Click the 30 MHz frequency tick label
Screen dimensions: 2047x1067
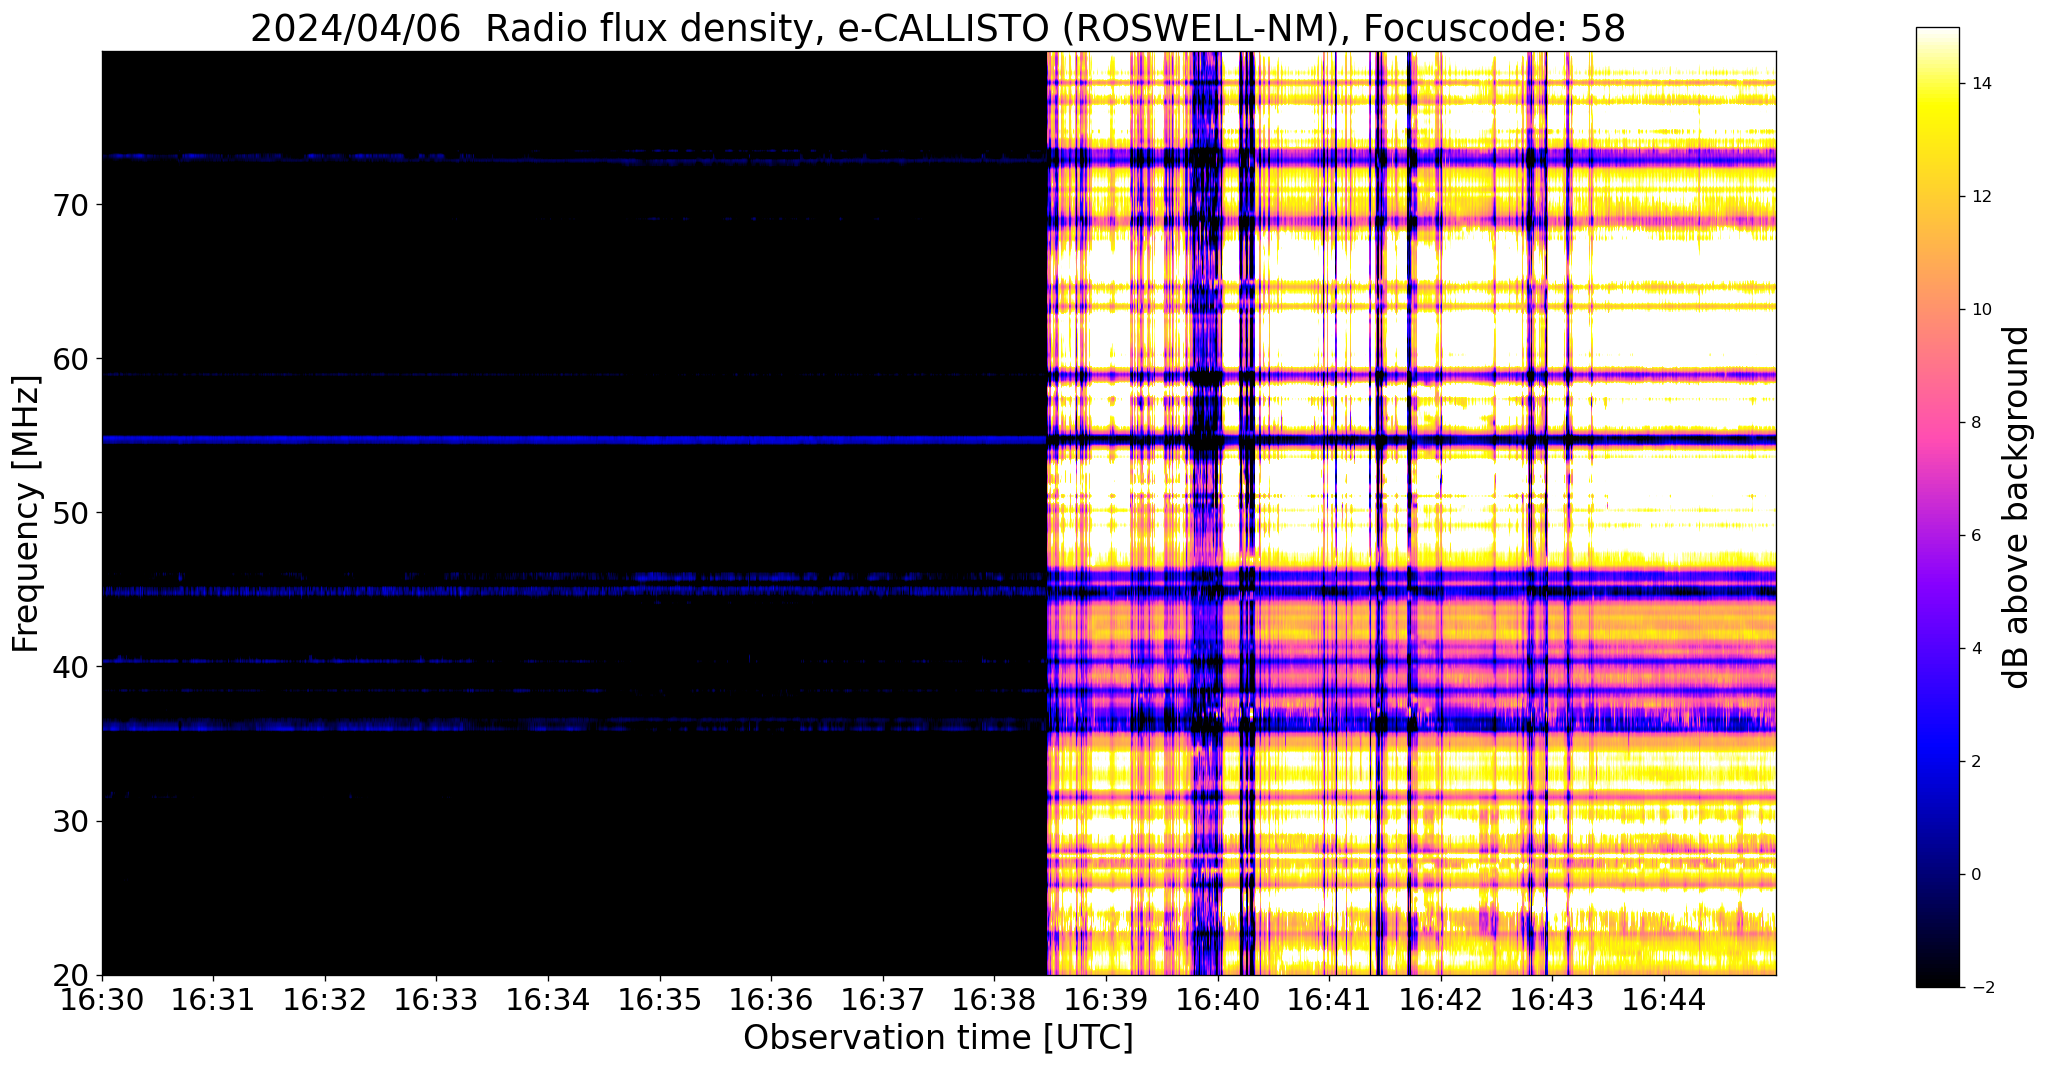click(x=70, y=821)
